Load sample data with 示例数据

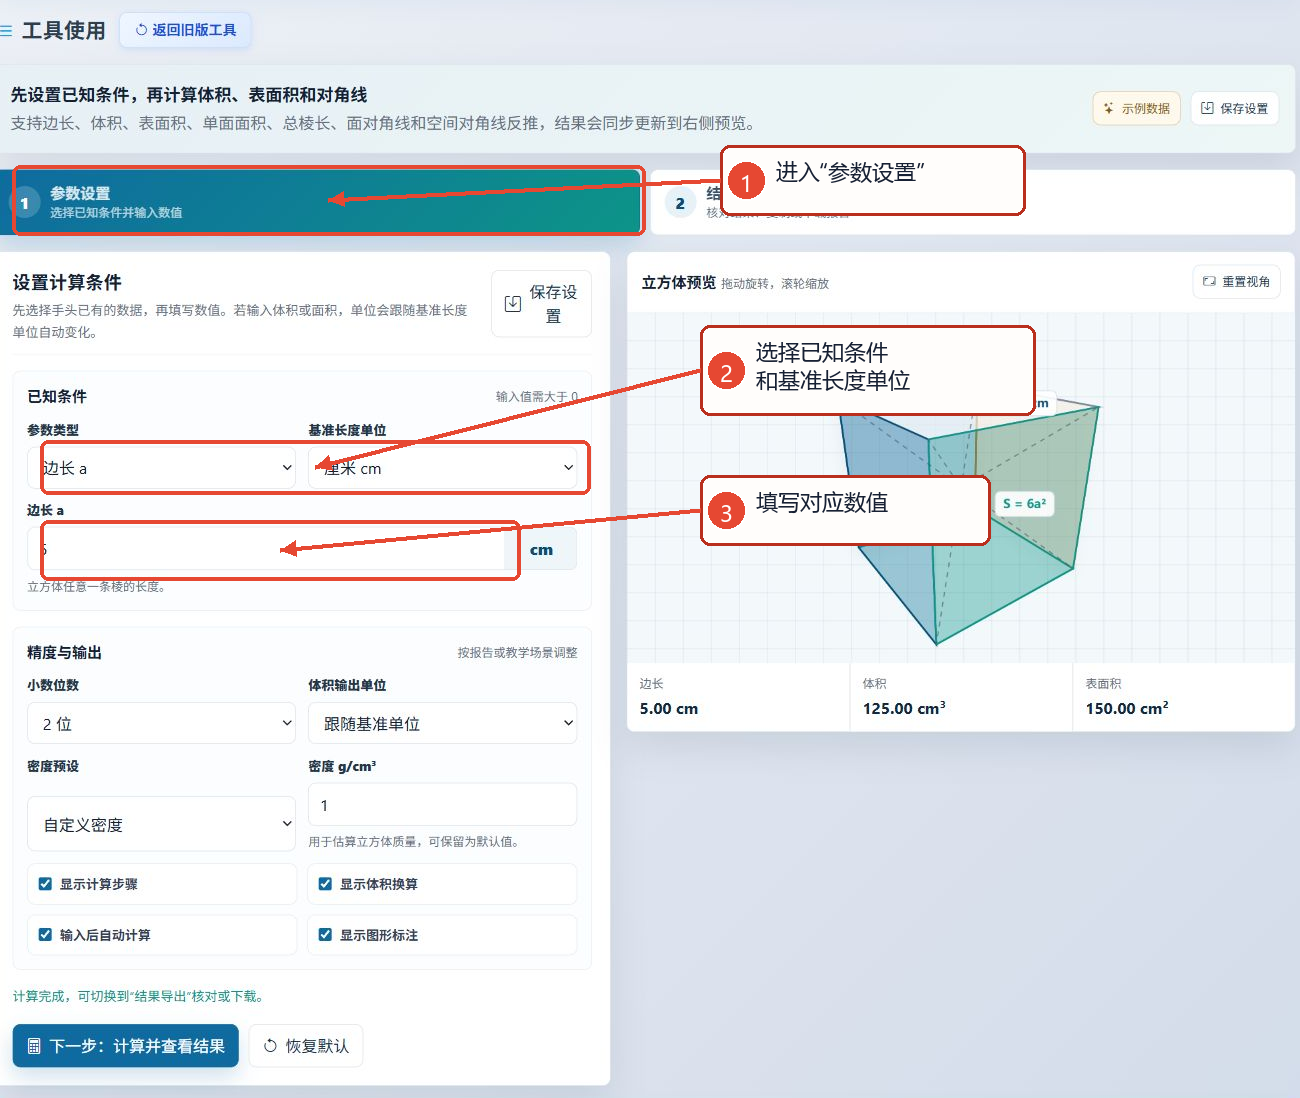pyautogui.click(x=1136, y=108)
